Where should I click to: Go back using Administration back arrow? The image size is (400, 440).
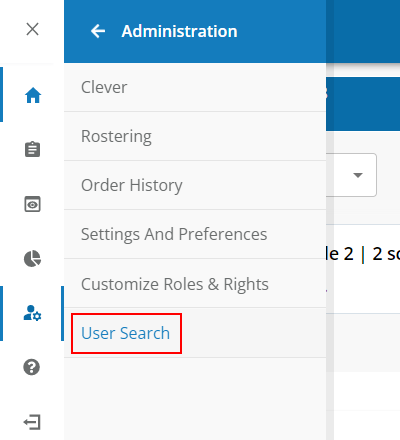coord(98,31)
